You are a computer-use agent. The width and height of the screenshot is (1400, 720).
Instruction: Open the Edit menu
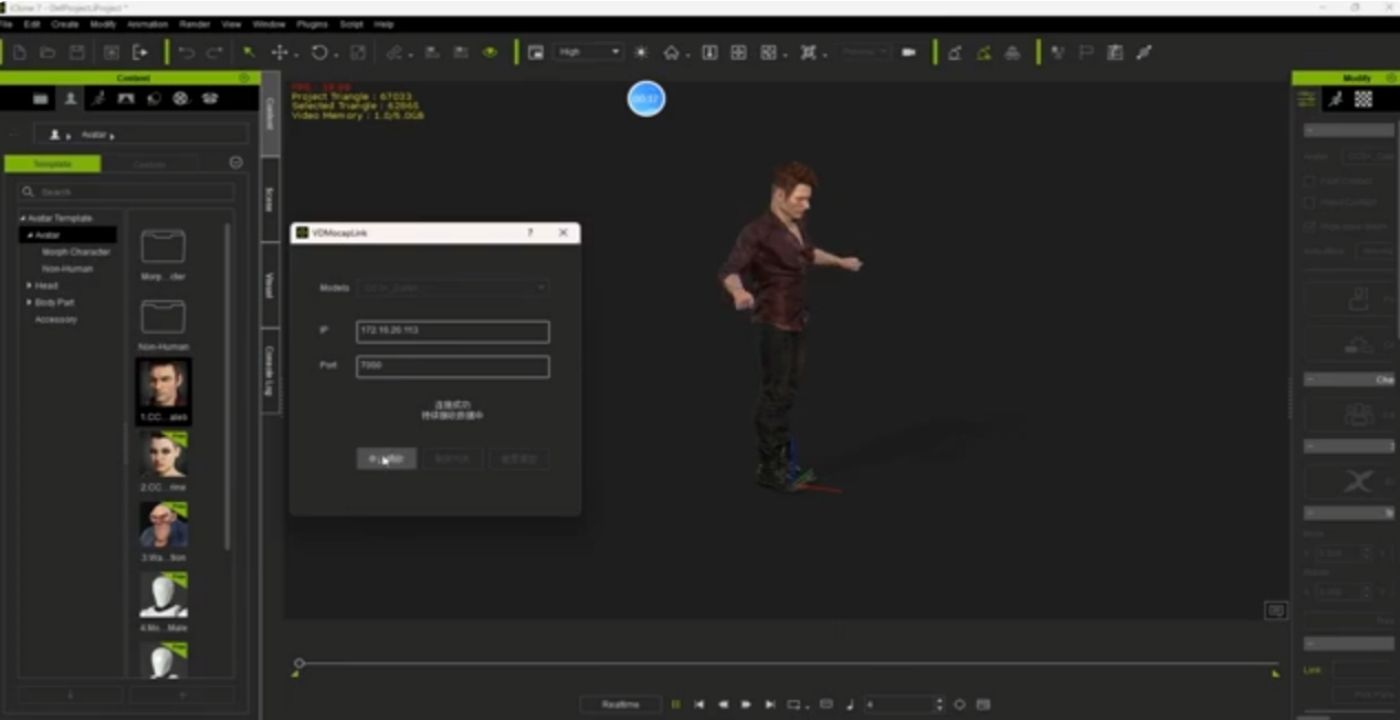32,24
